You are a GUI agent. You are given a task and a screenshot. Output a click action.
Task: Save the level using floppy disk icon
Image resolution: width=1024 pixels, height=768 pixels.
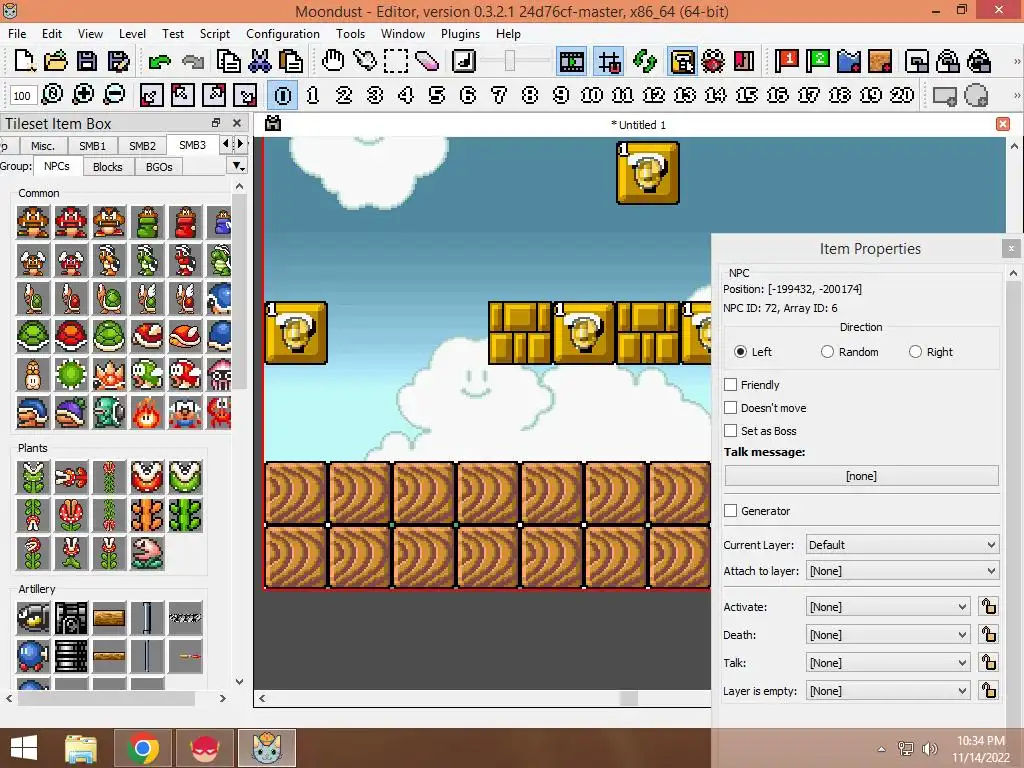pos(87,61)
